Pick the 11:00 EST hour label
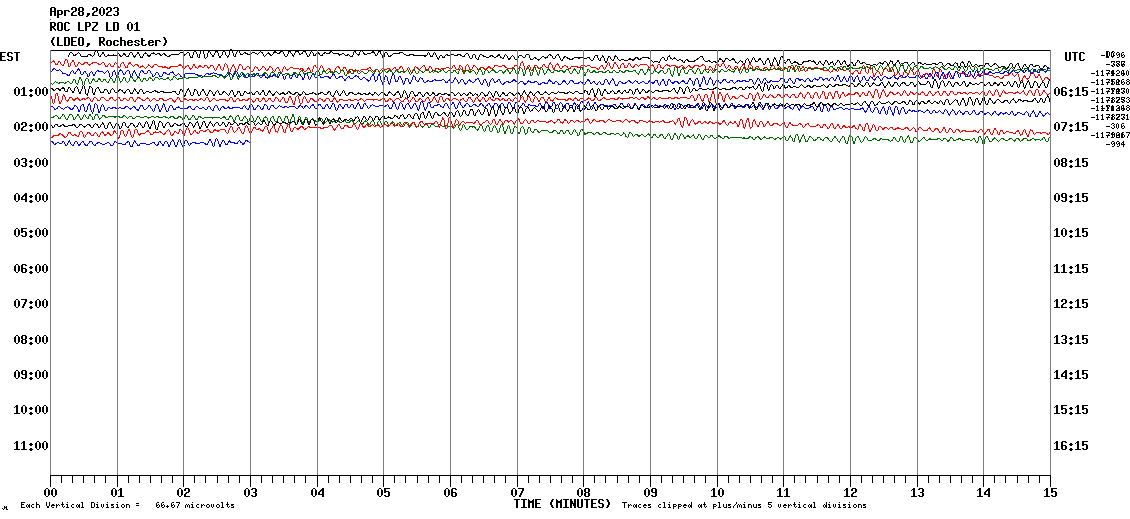The width and height of the screenshot is (1130, 519). (x=30, y=446)
